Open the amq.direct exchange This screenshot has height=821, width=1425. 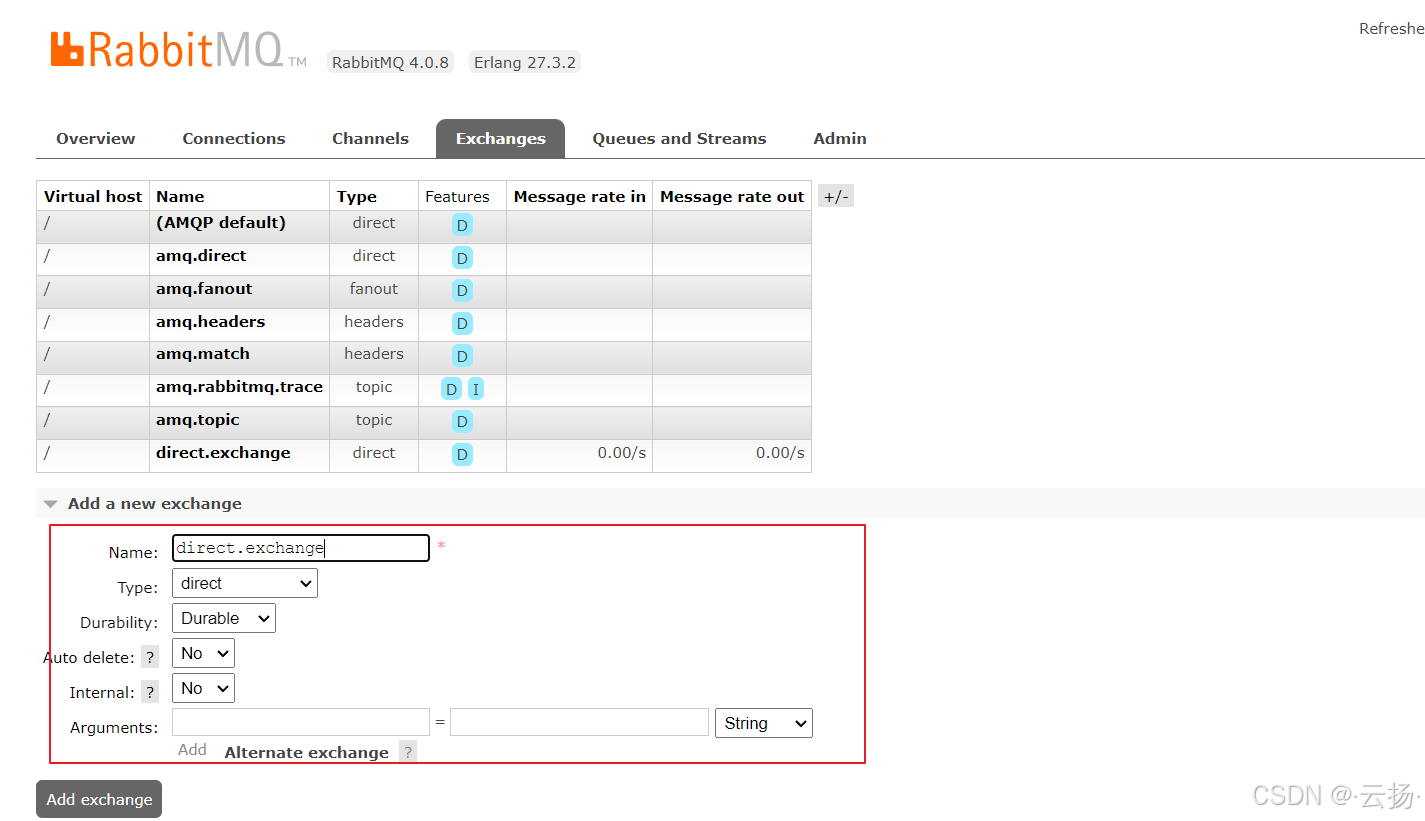pyautogui.click(x=201, y=256)
